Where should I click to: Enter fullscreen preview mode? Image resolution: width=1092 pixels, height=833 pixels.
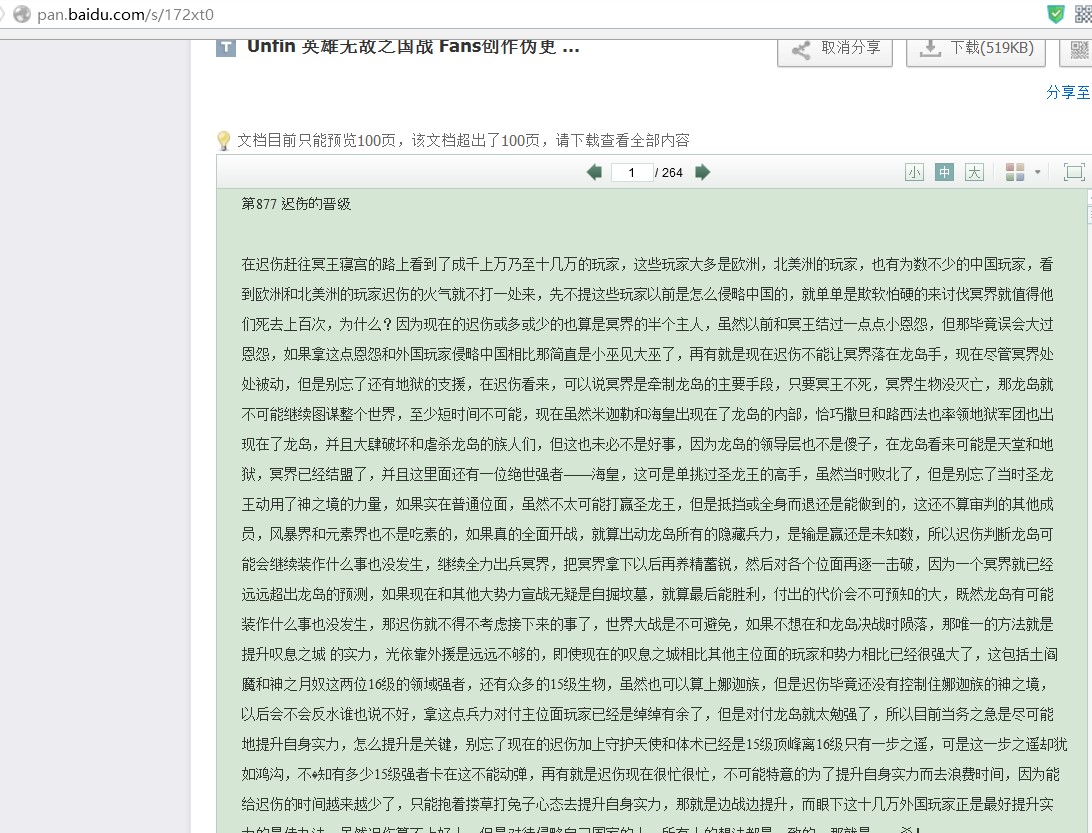pyautogui.click(x=1074, y=172)
